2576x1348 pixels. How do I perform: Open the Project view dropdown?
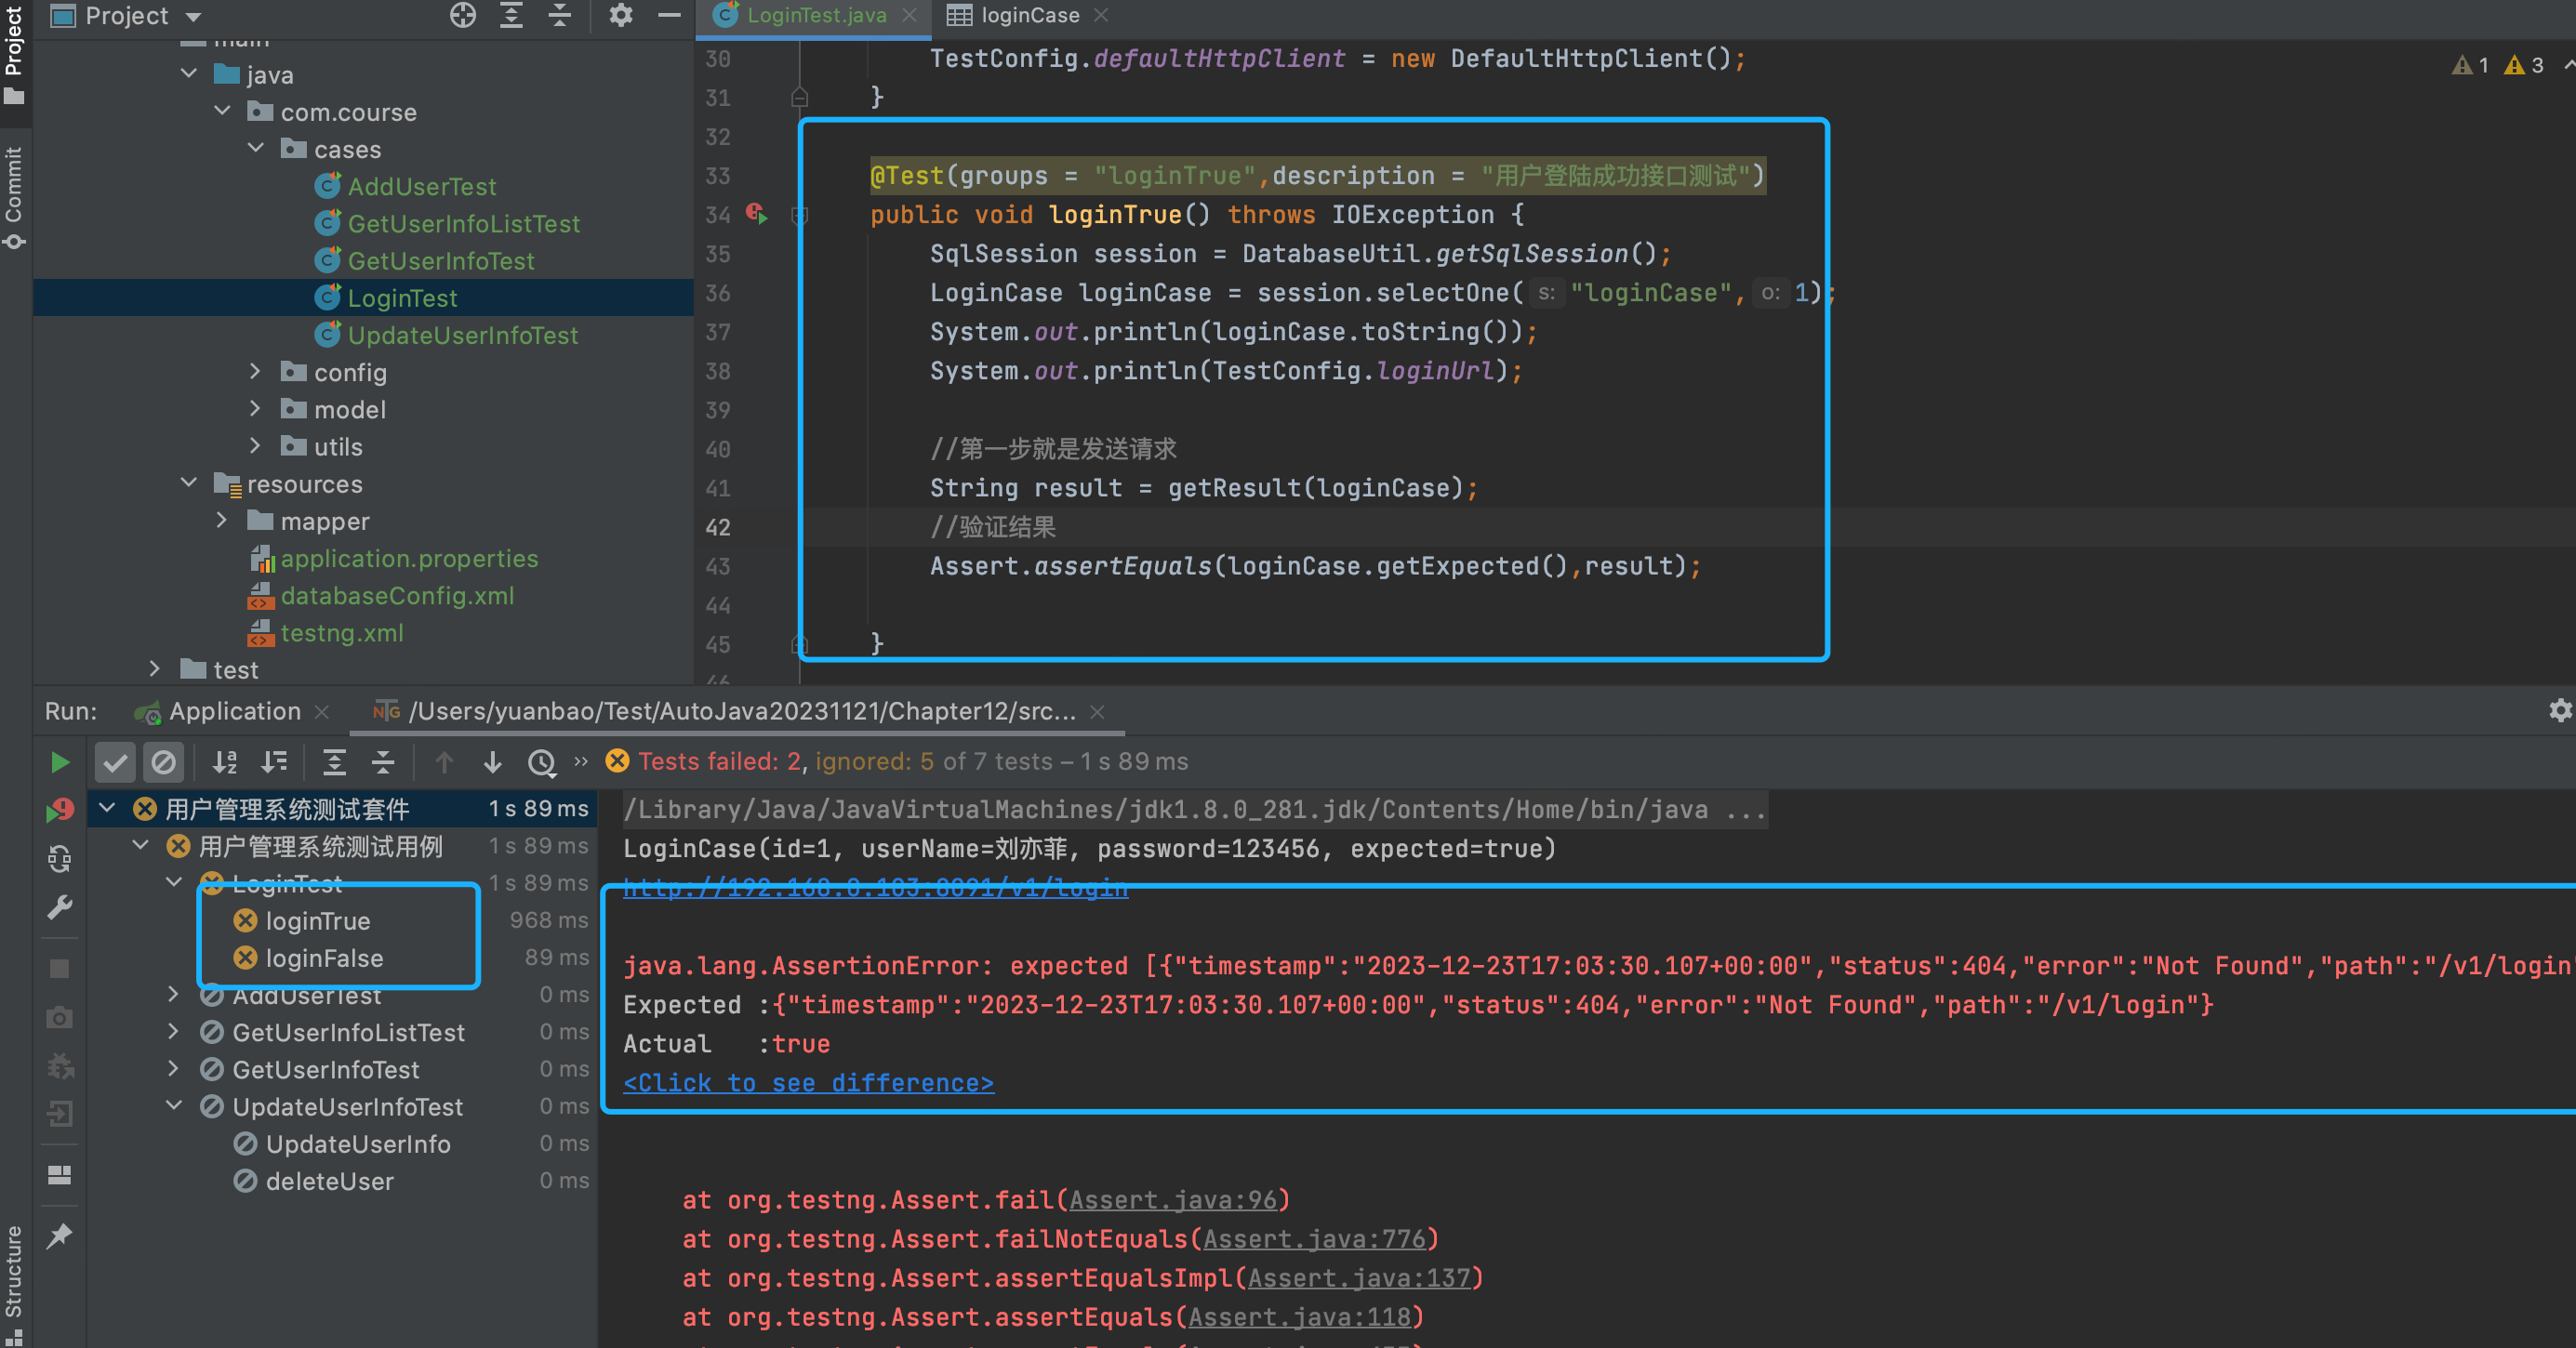194,16
